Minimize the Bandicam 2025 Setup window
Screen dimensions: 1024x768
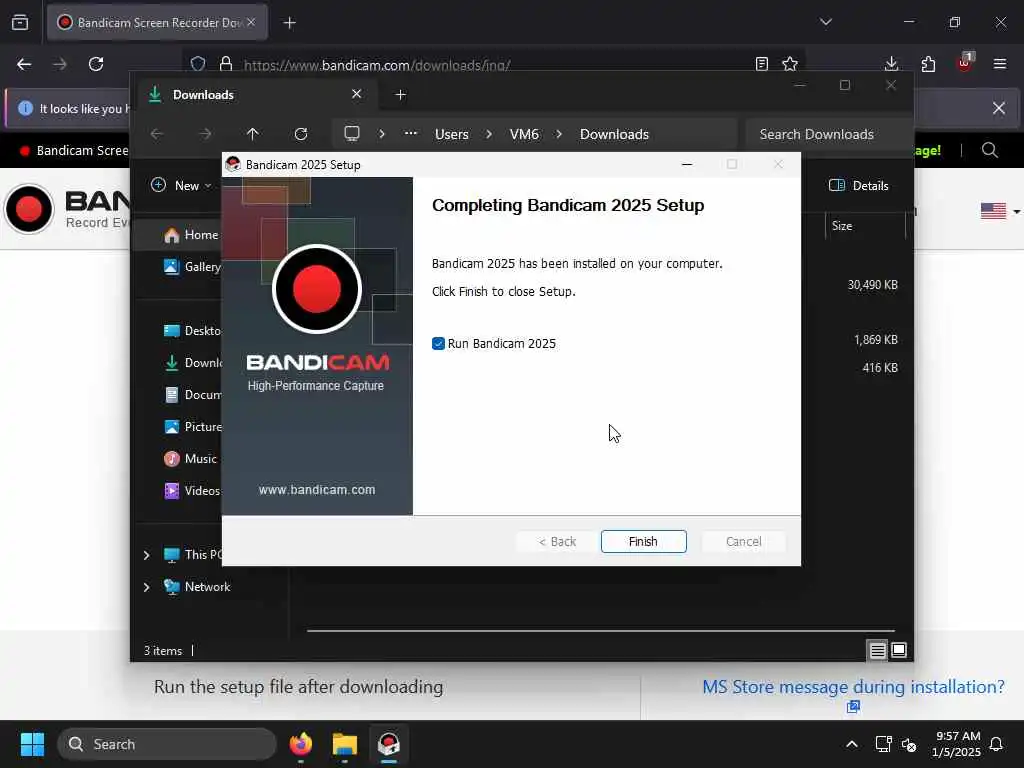(x=686, y=165)
